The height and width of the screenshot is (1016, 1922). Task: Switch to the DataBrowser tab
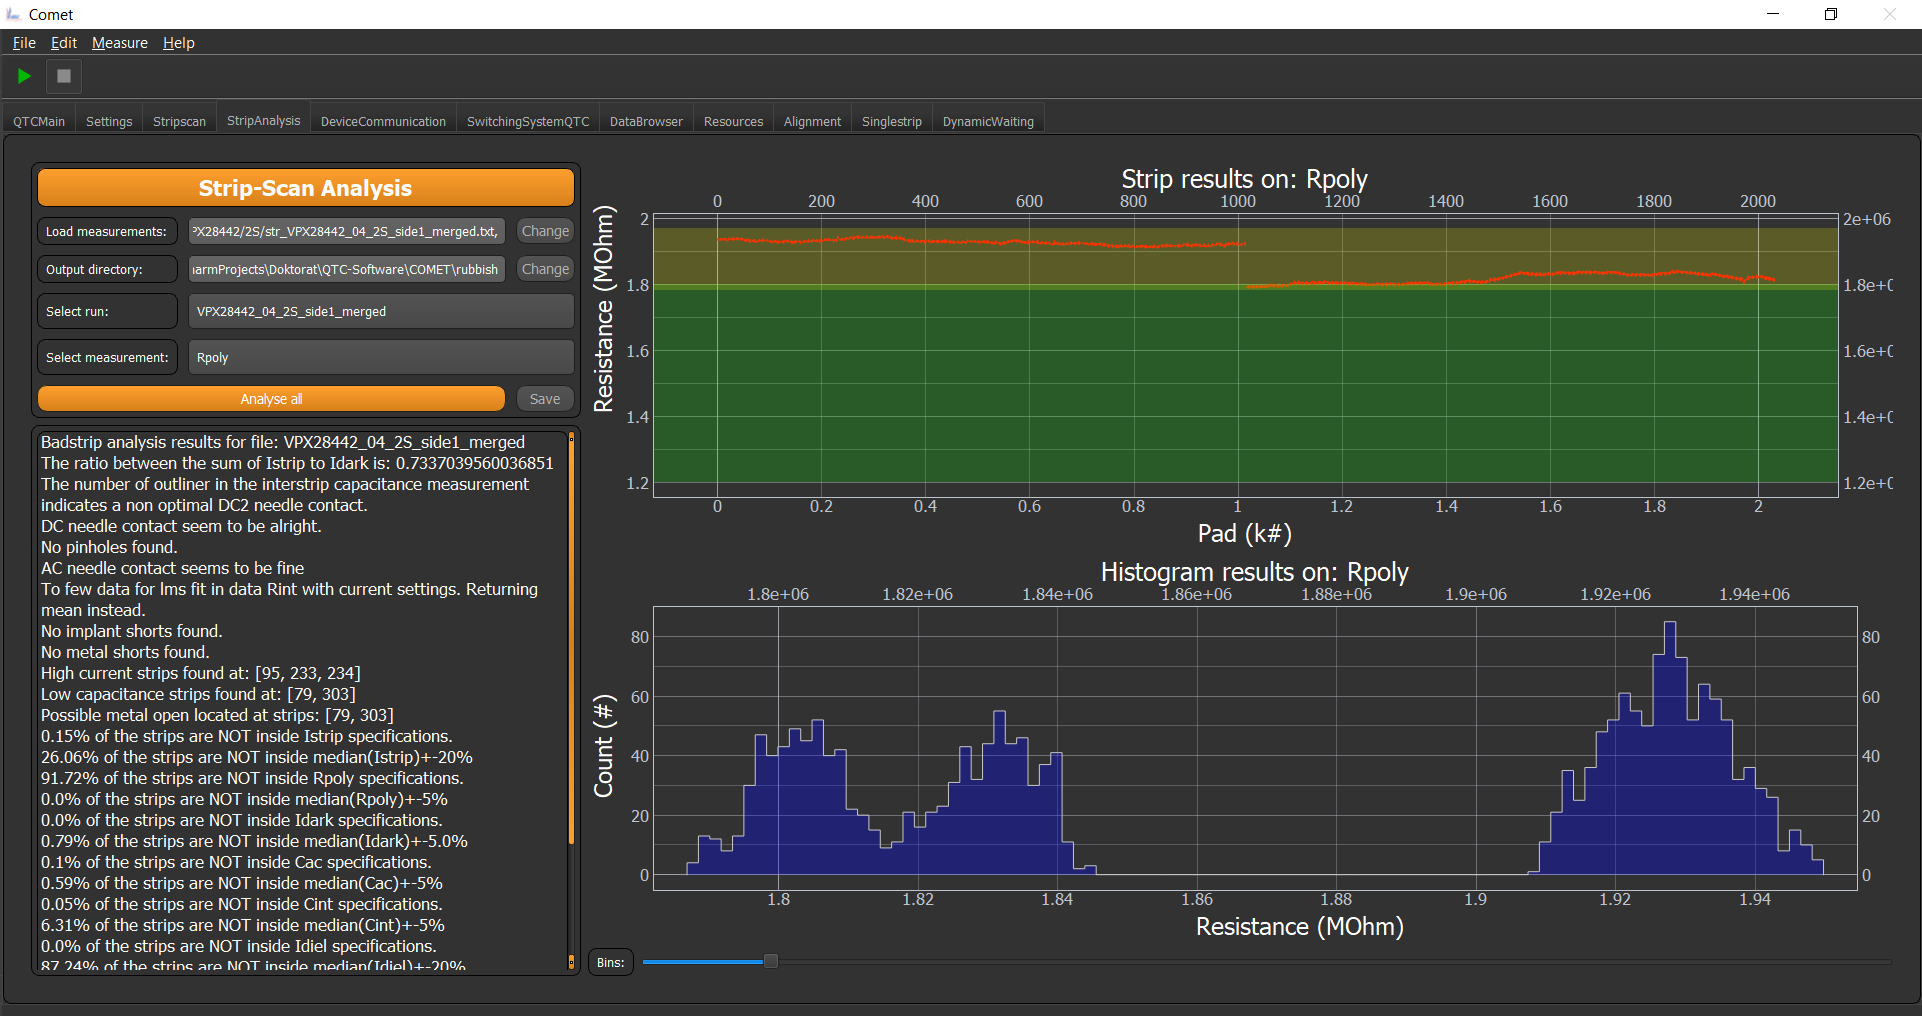(646, 121)
